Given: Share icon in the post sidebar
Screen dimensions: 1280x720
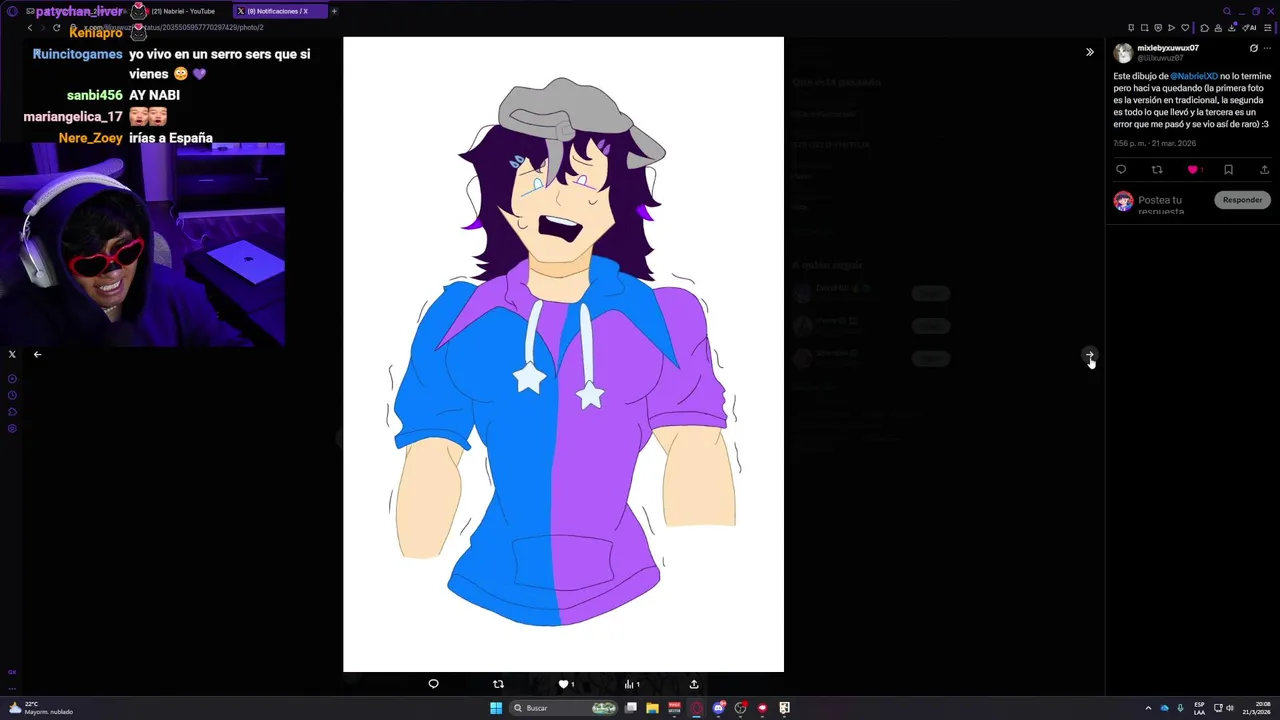Looking at the screenshot, I should click(1264, 170).
